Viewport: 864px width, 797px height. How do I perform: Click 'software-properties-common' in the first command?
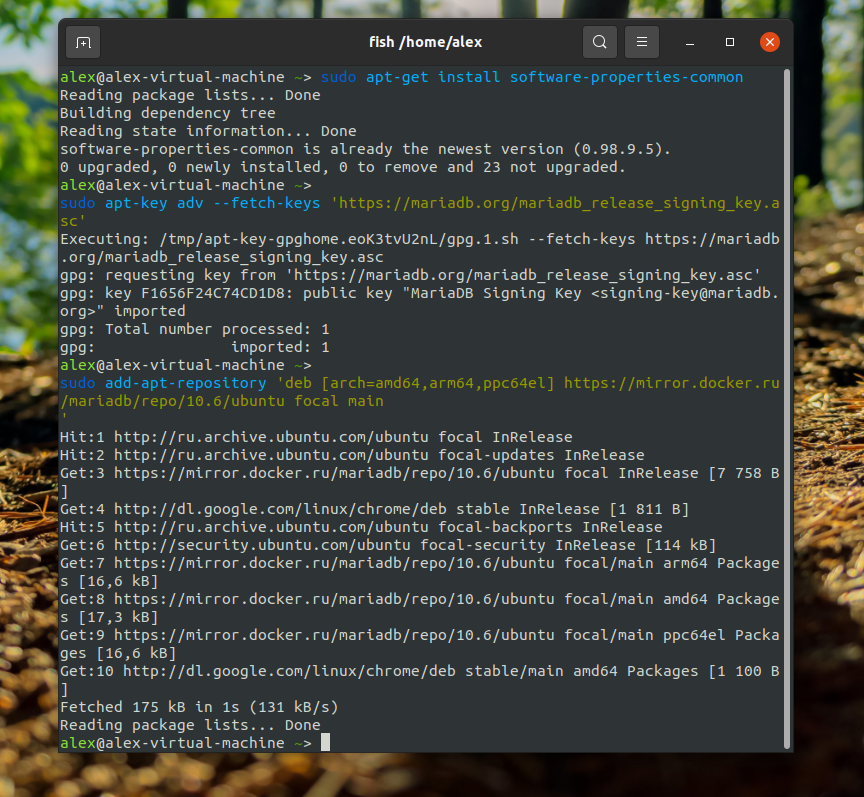(x=626, y=77)
